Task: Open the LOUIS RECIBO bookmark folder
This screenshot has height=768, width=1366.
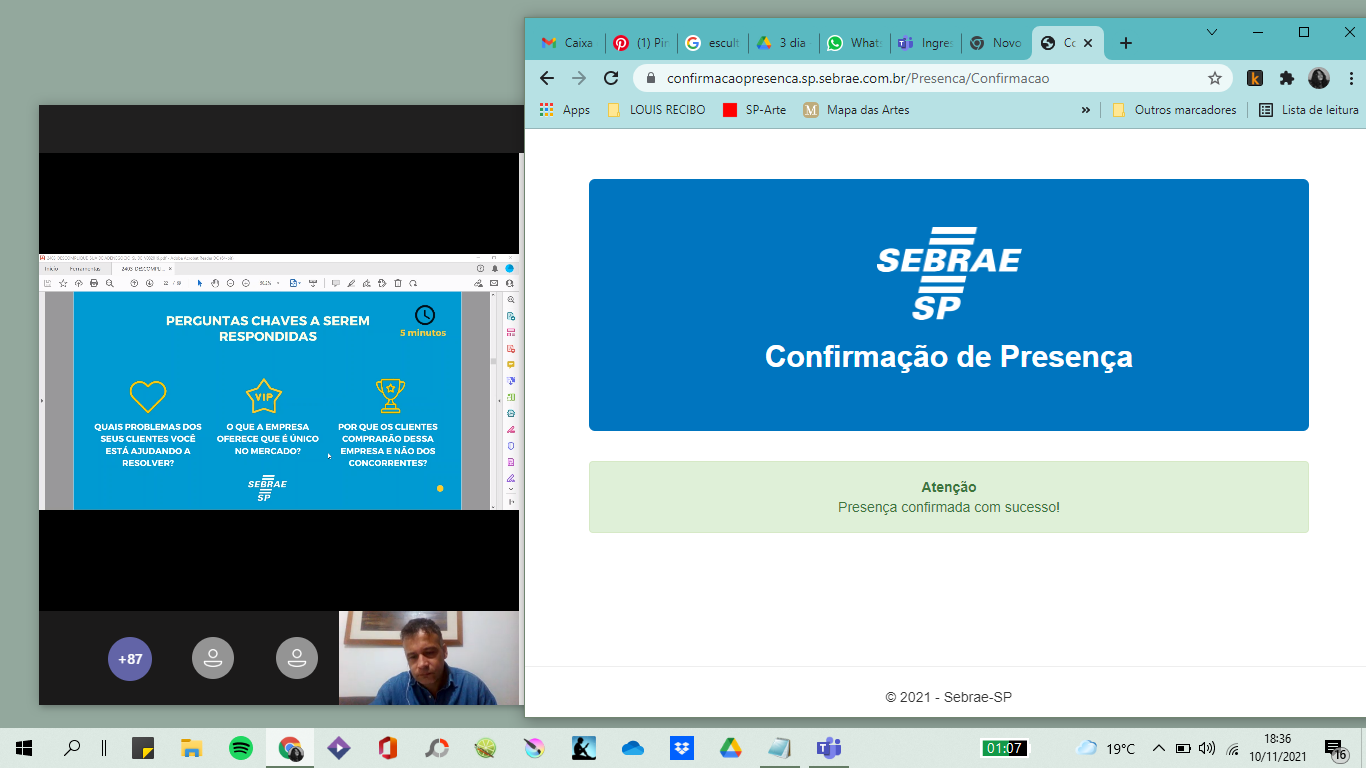Action: (x=656, y=110)
